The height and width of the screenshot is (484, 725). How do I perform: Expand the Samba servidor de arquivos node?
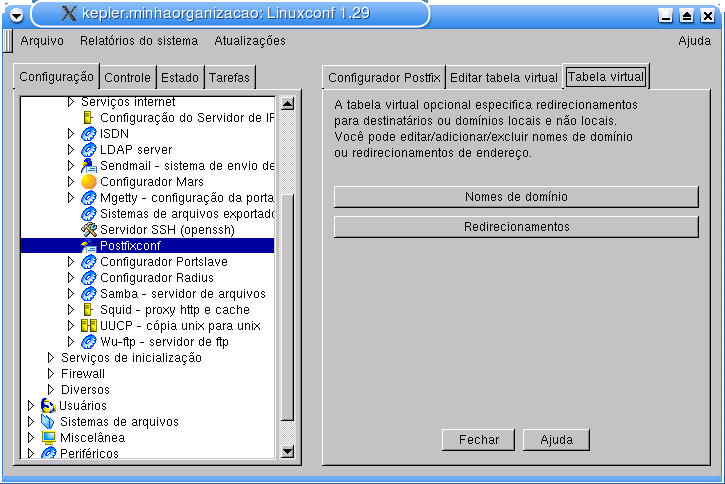[x=70, y=294]
